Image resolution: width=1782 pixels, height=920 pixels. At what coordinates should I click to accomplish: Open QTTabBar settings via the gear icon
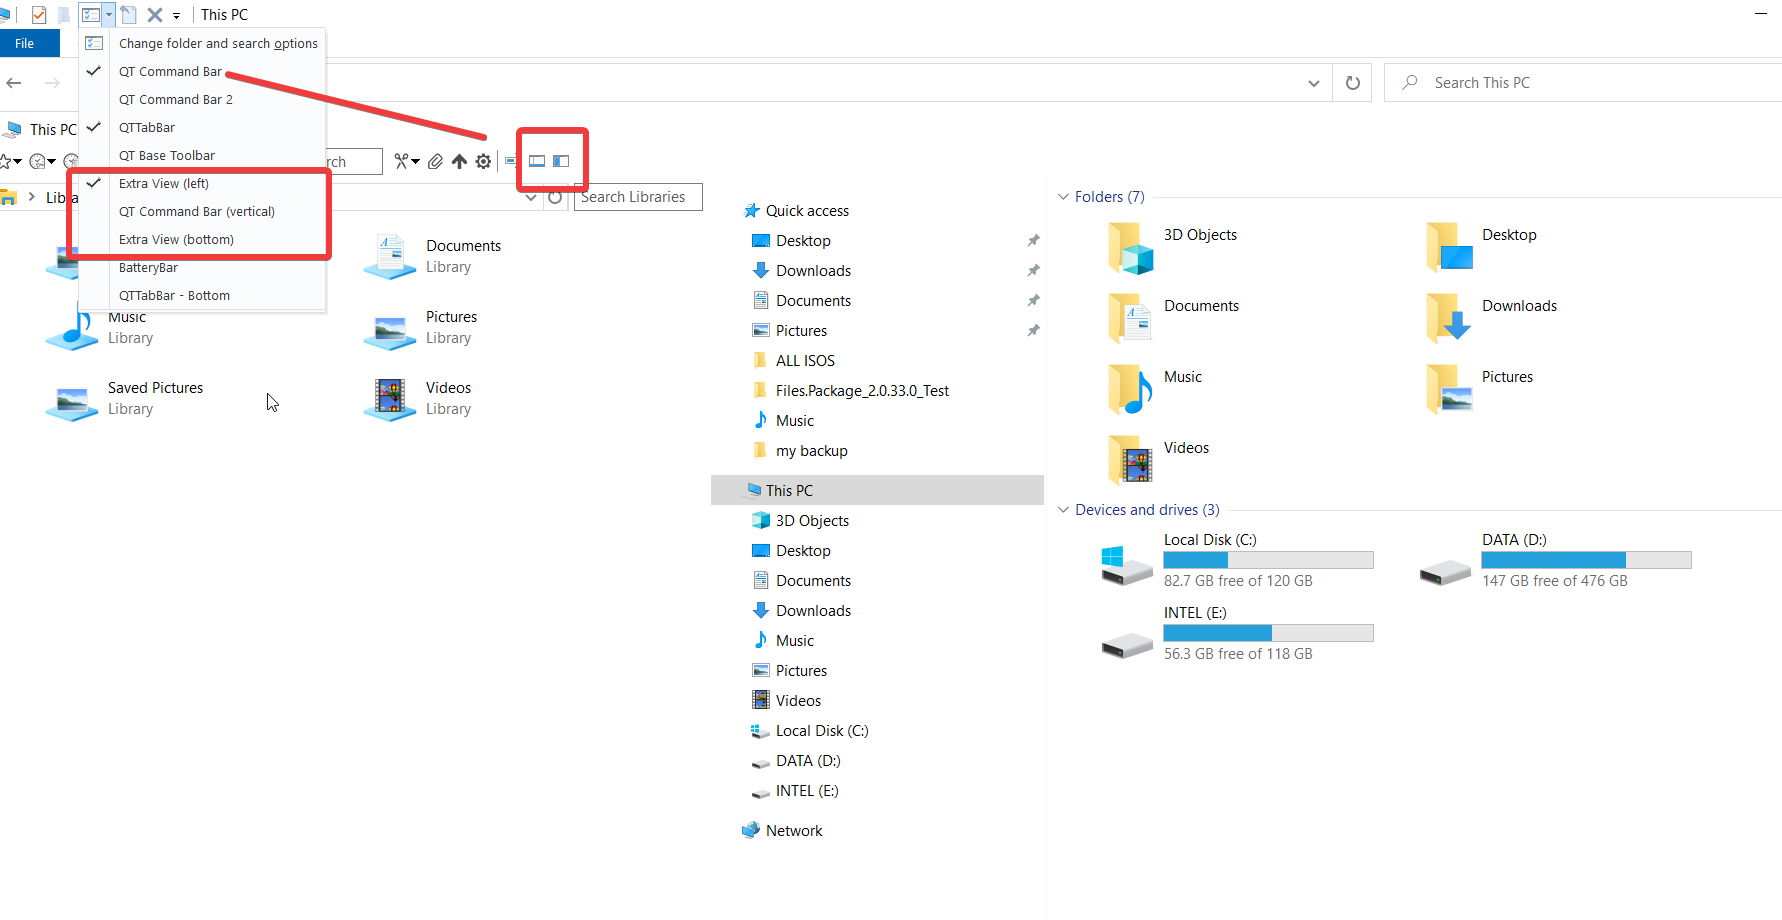[483, 161]
